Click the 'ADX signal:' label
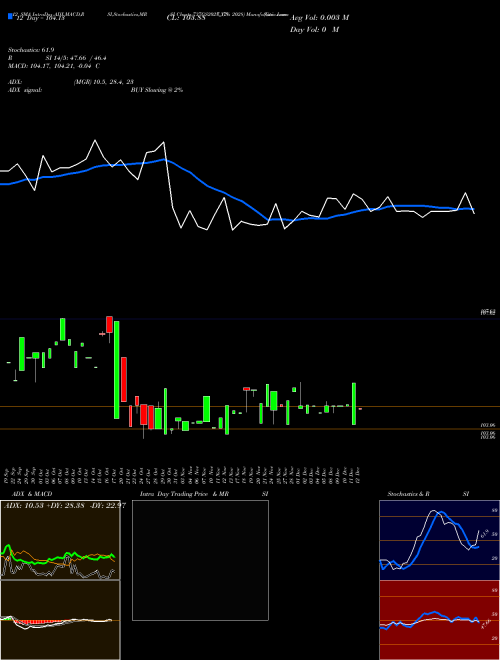 point(25,90)
